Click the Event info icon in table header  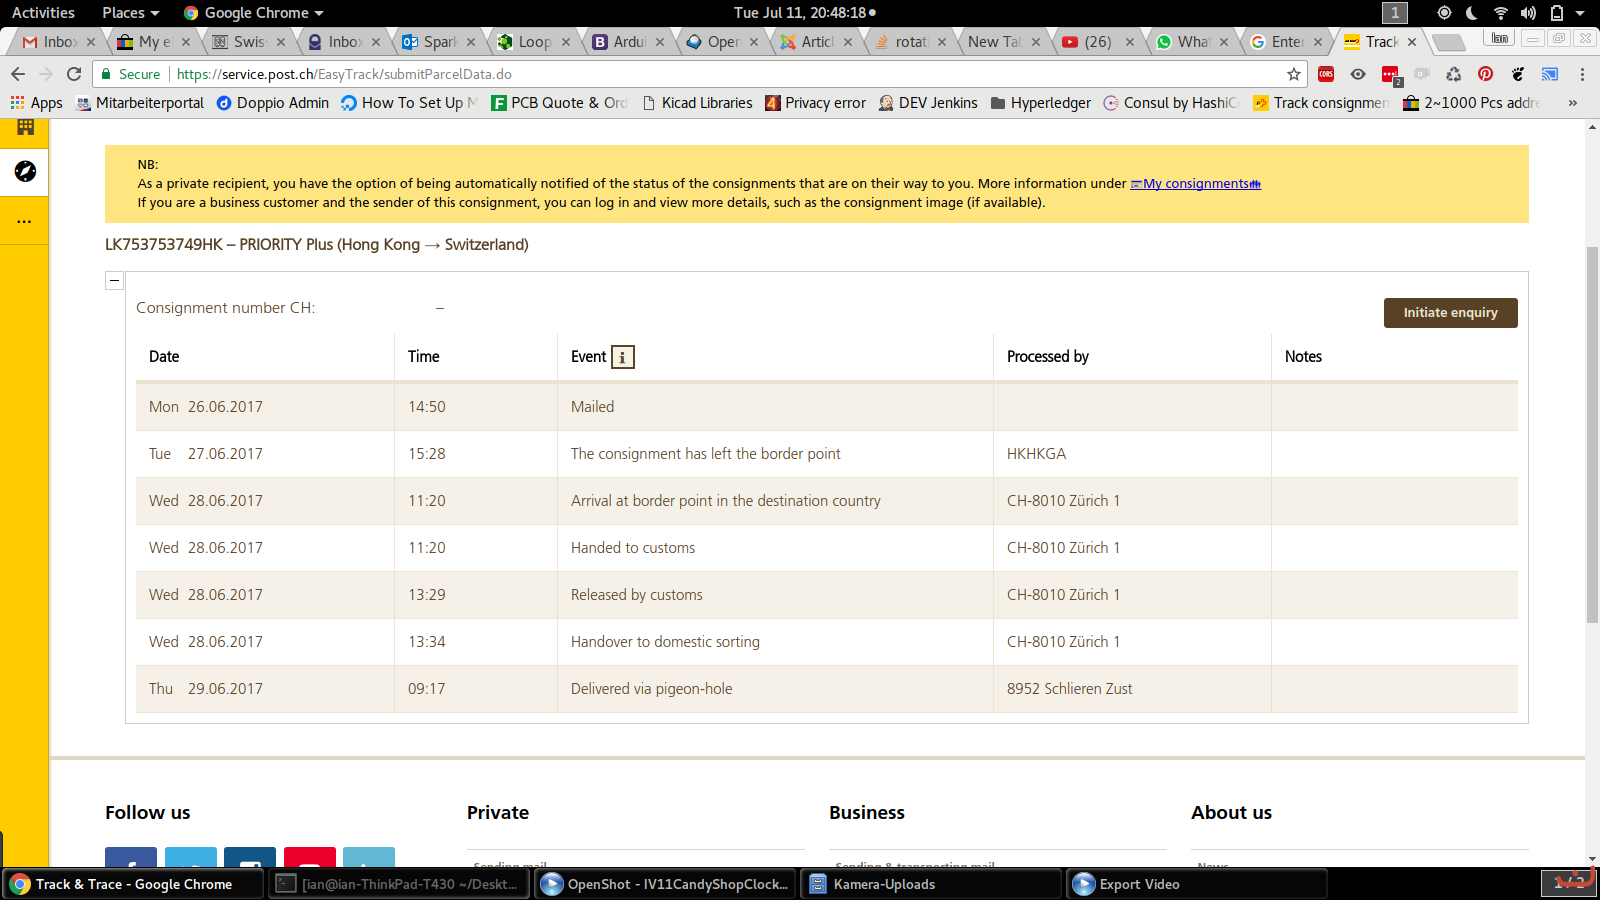click(622, 357)
